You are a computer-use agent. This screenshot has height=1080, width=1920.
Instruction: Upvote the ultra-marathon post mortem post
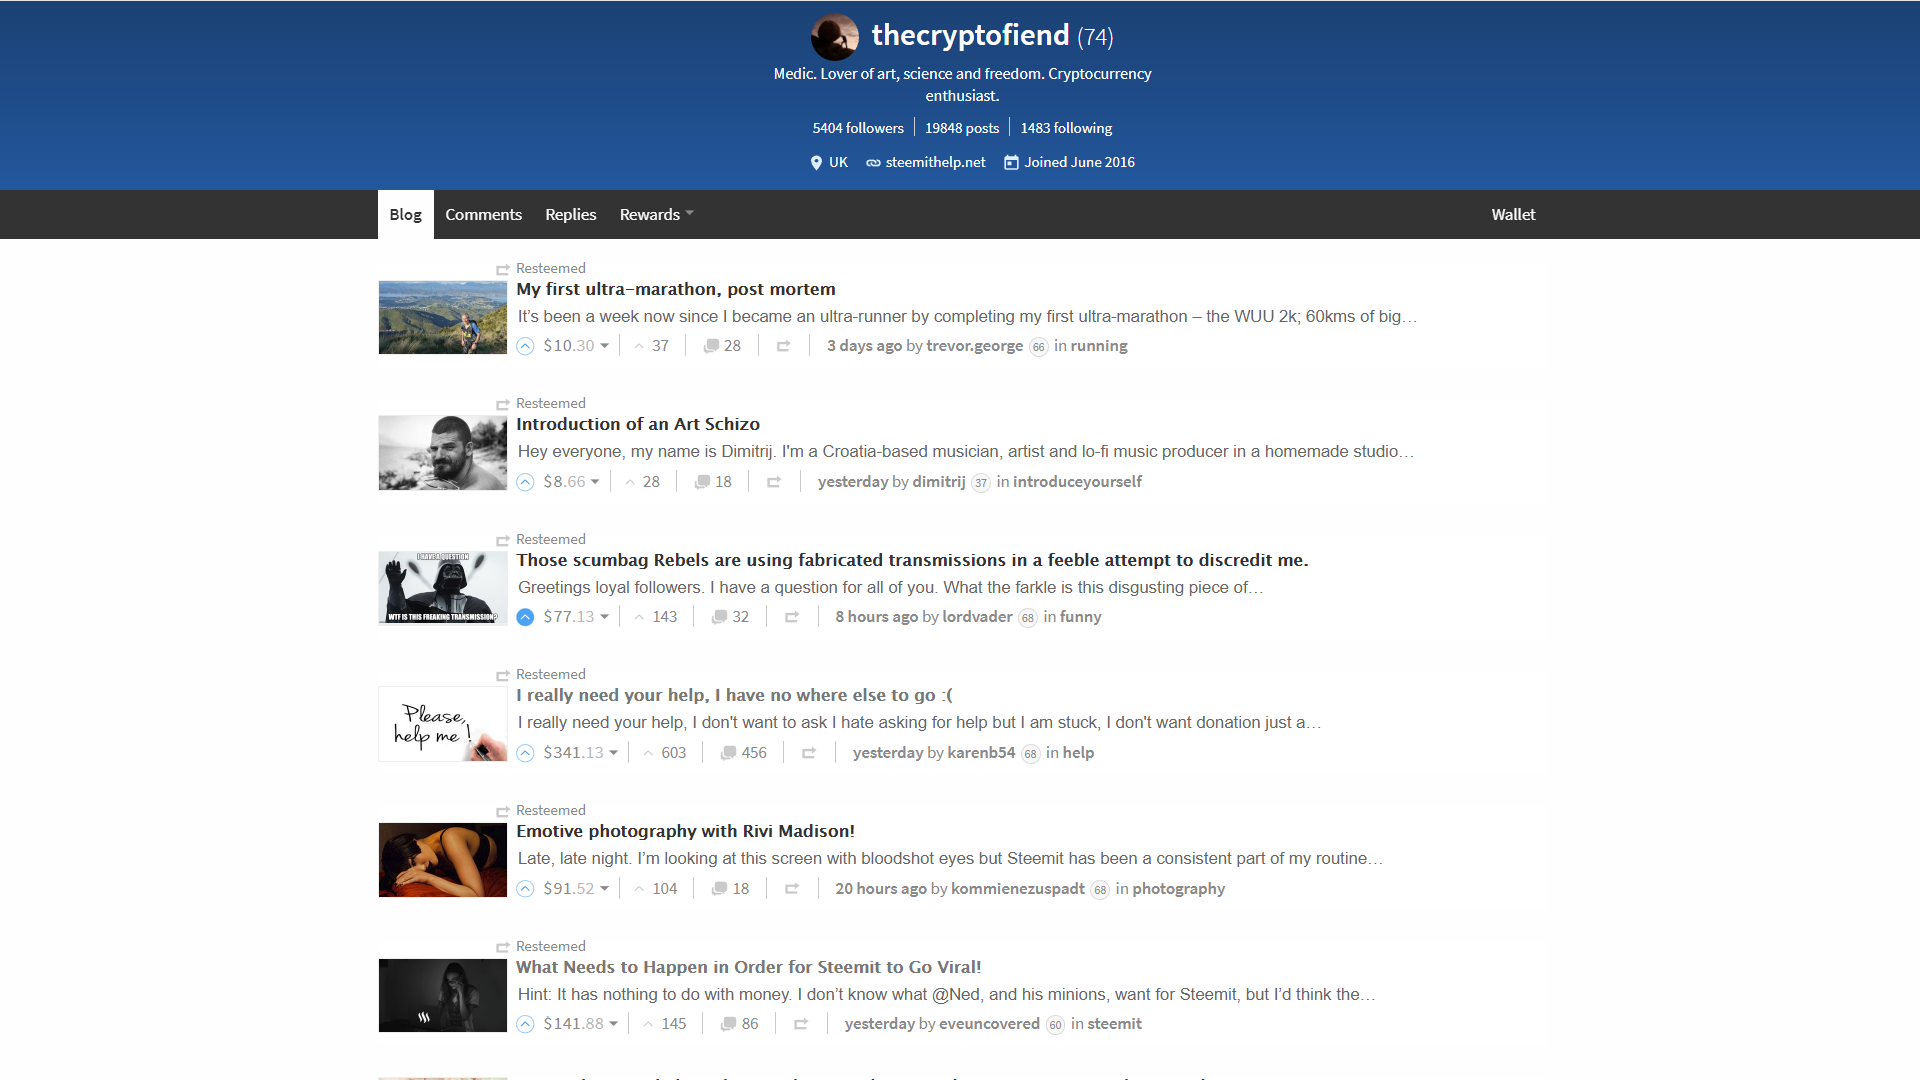525,346
